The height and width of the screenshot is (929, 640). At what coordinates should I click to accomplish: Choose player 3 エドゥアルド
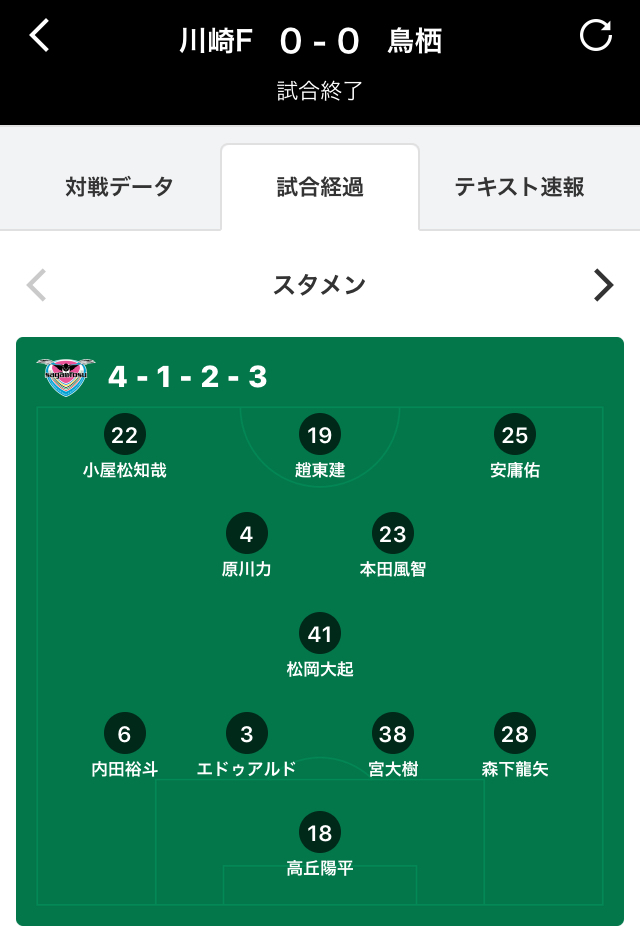pyautogui.click(x=247, y=745)
